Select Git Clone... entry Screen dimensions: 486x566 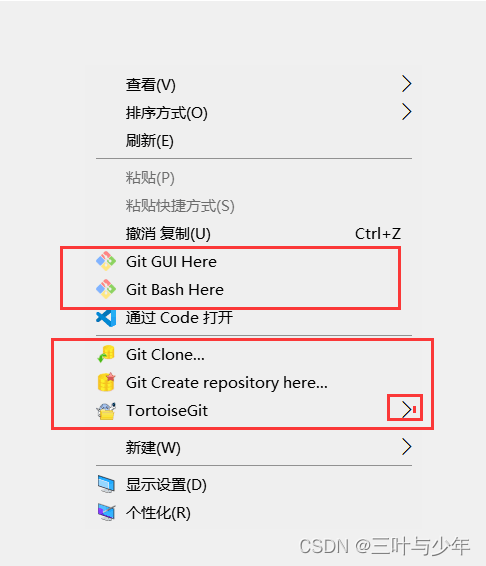point(253,354)
